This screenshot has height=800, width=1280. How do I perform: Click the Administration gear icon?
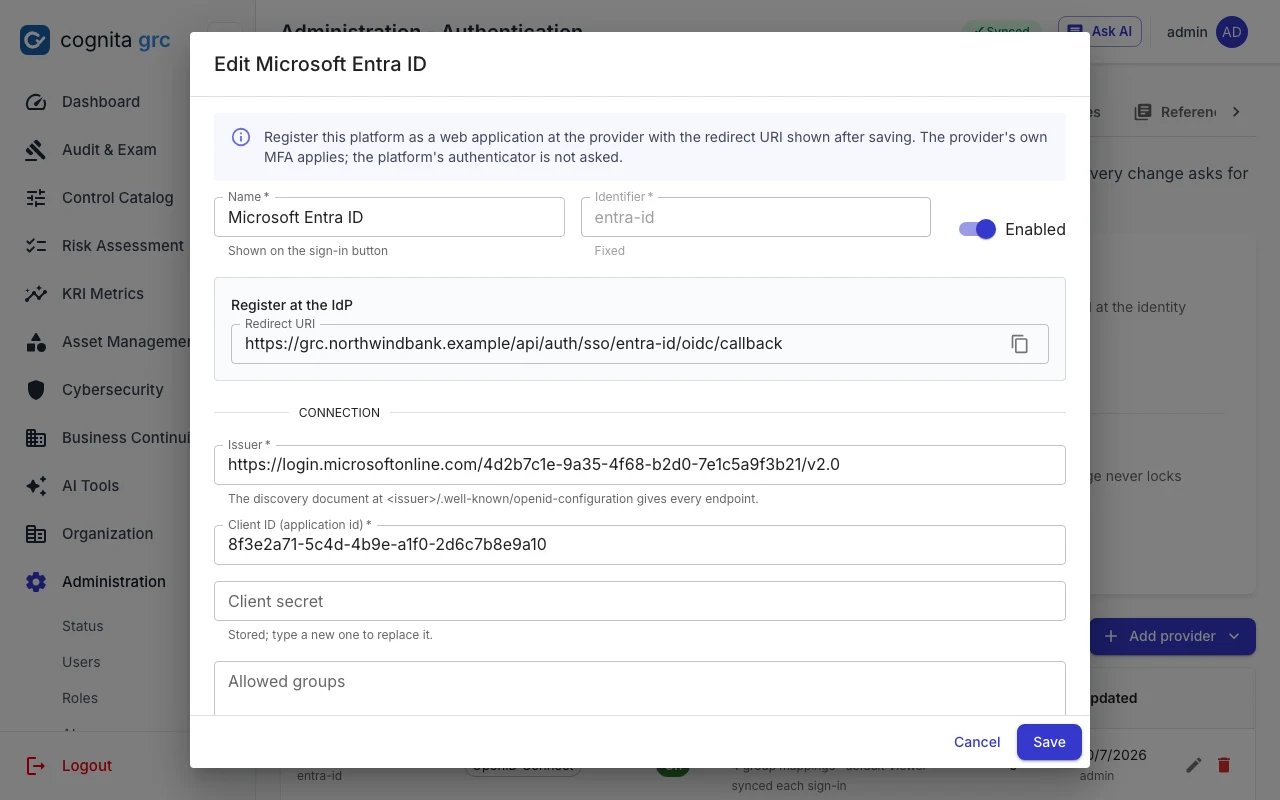pyautogui.click(x=36, y=582)
